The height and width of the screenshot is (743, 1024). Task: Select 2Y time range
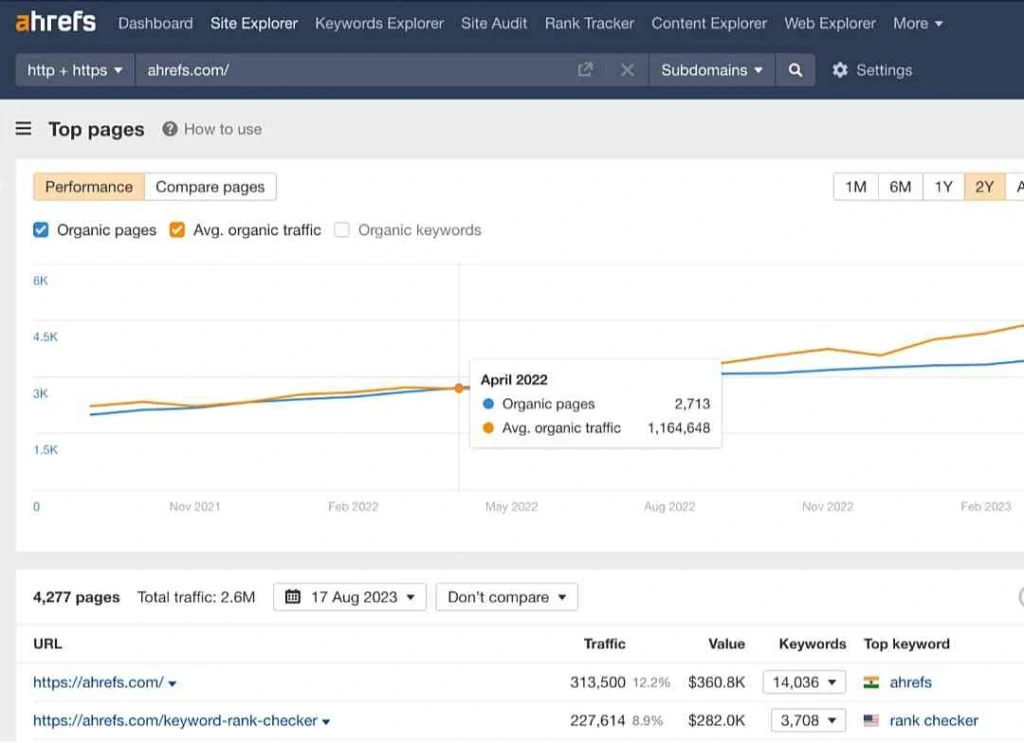click(985, 187)
